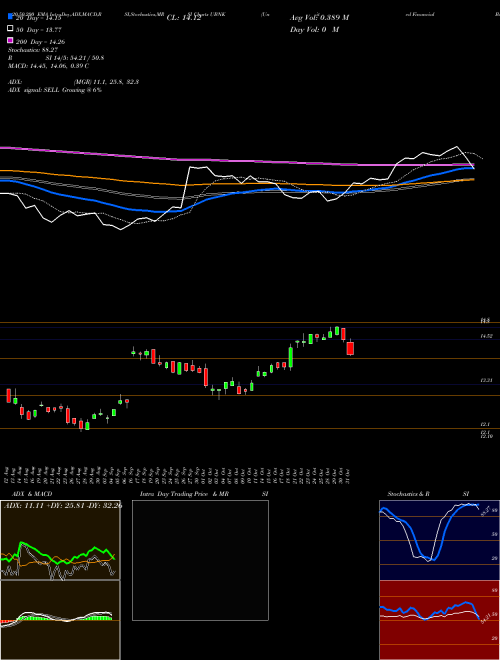500x660 pixels.
Task: Click the 'MACD: 14.45, 14.06, 0.39 C' line
Action: pos(49,66)
